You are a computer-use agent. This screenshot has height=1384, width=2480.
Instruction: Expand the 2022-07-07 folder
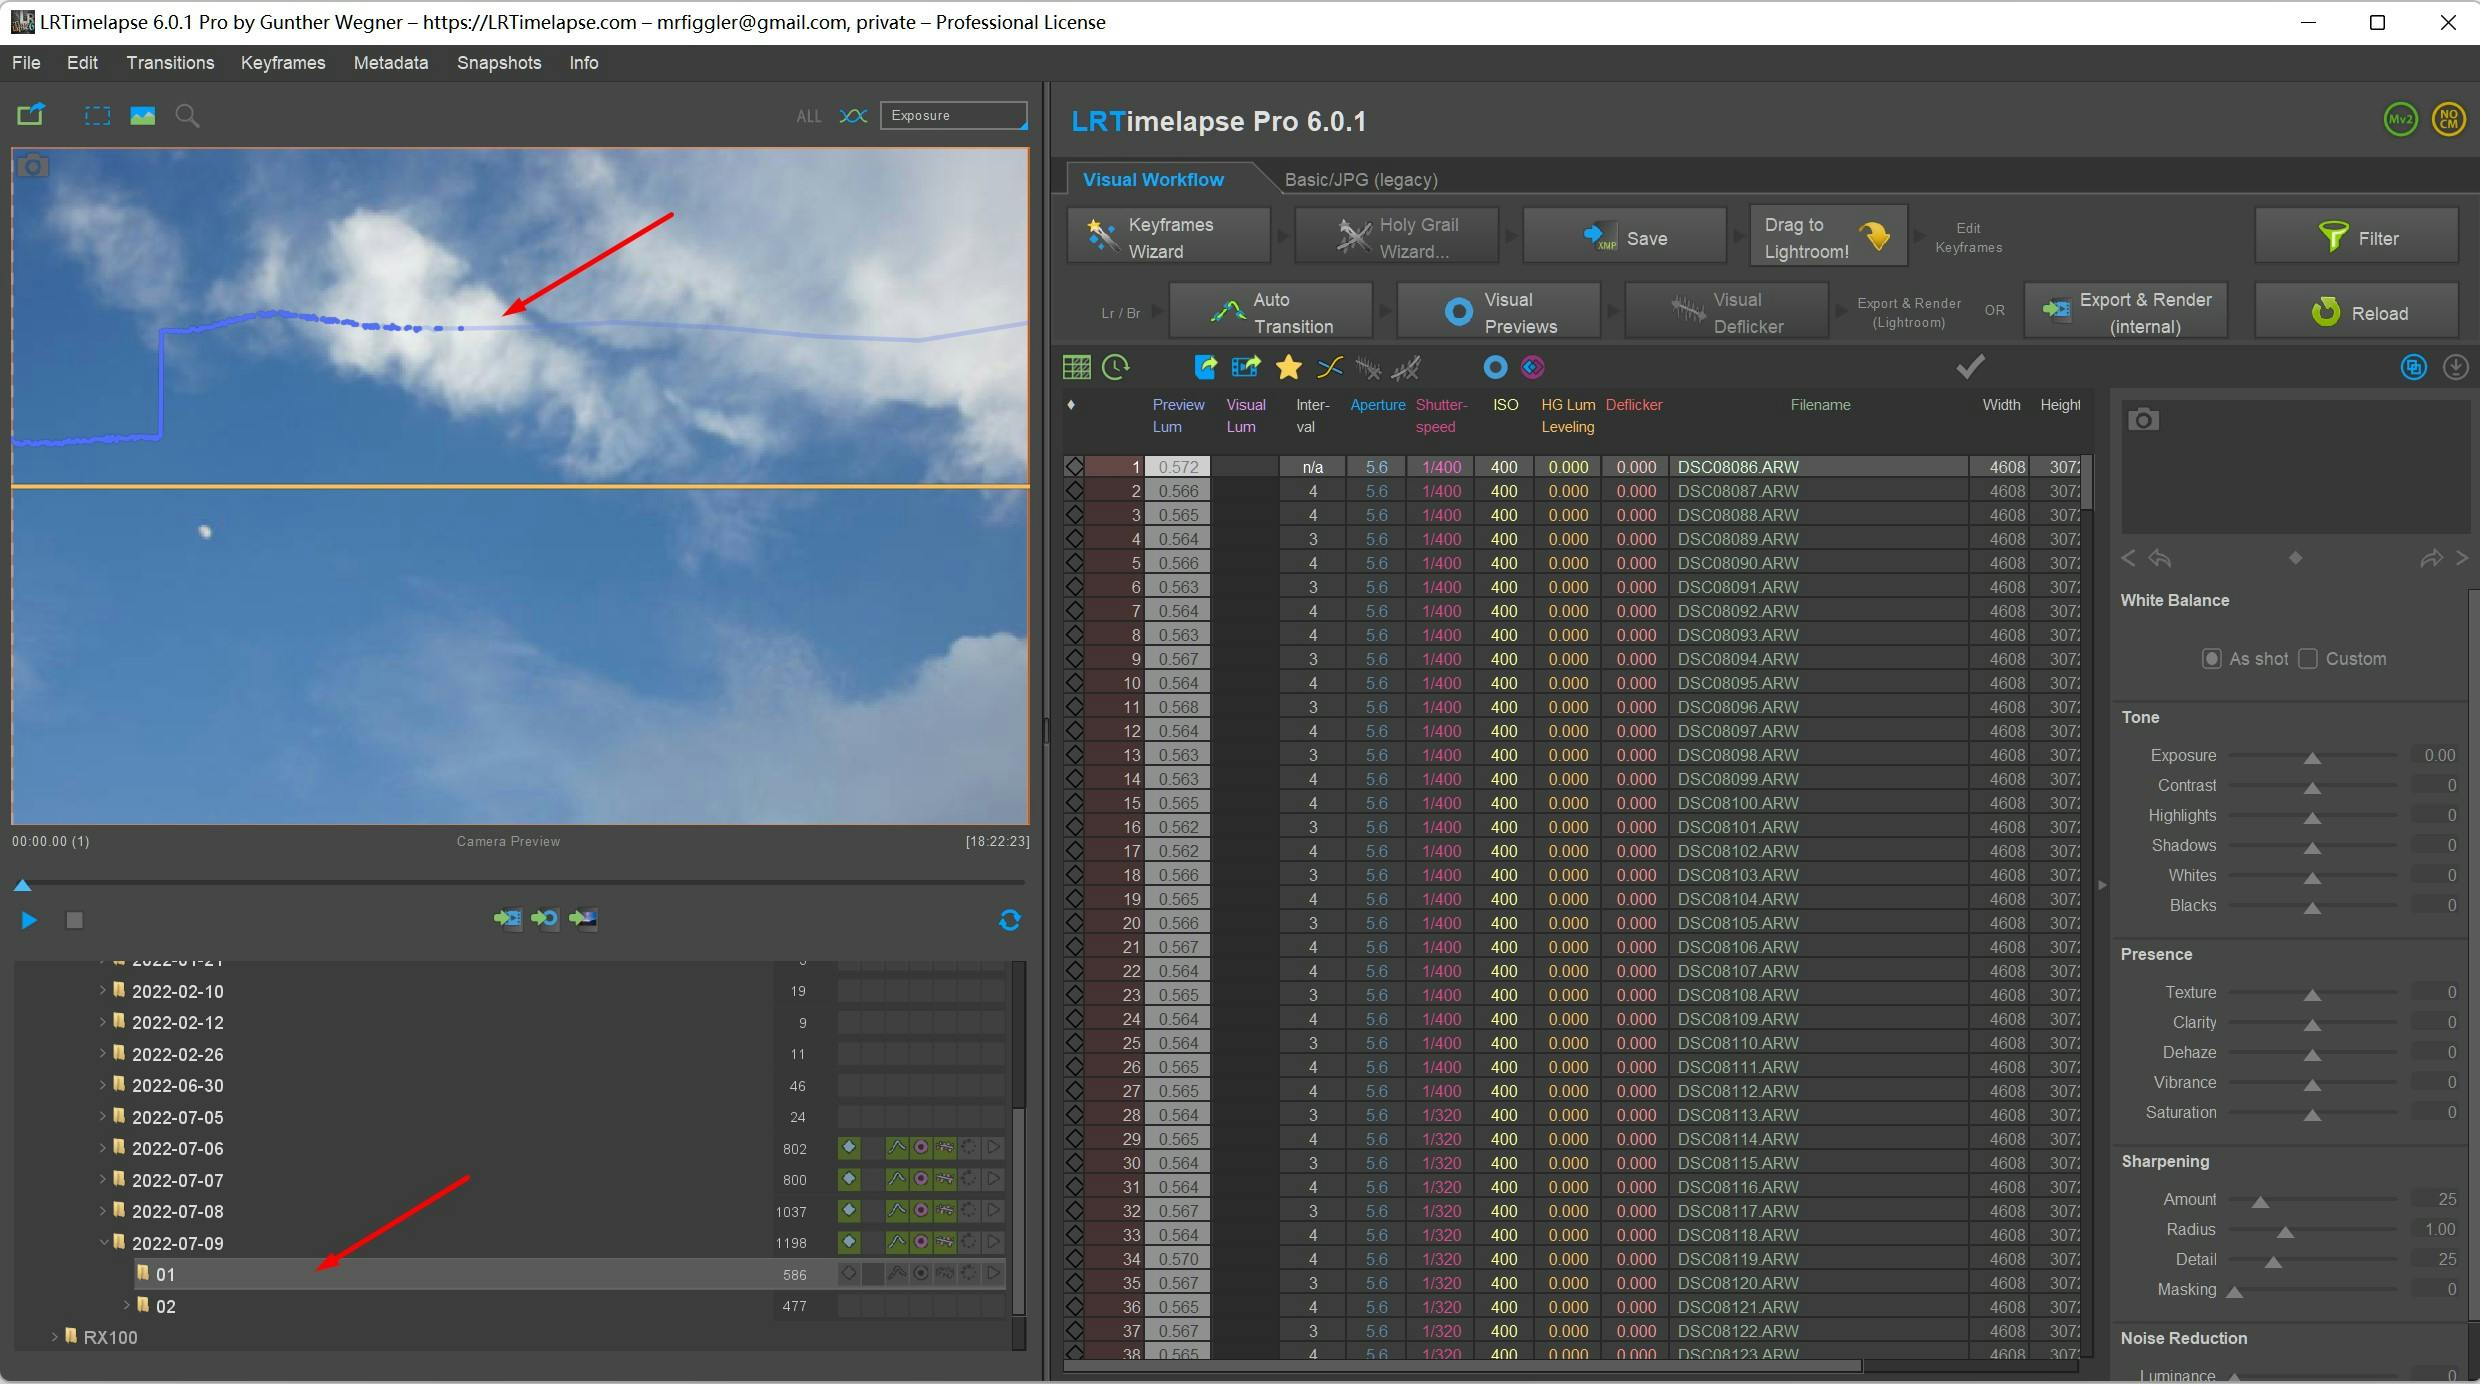click(102, 1180)
